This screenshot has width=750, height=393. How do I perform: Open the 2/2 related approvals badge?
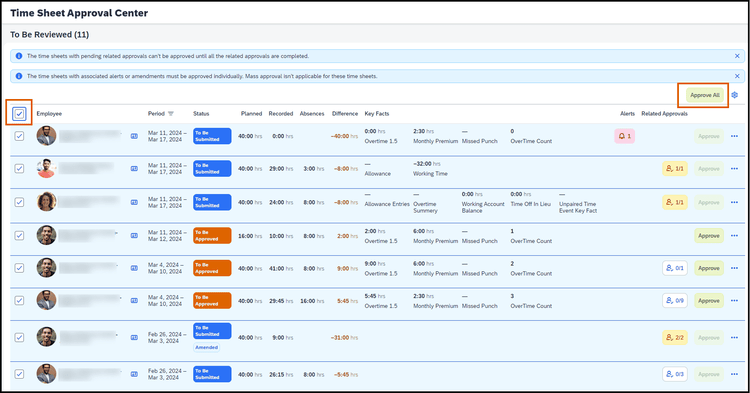(674, 338)
